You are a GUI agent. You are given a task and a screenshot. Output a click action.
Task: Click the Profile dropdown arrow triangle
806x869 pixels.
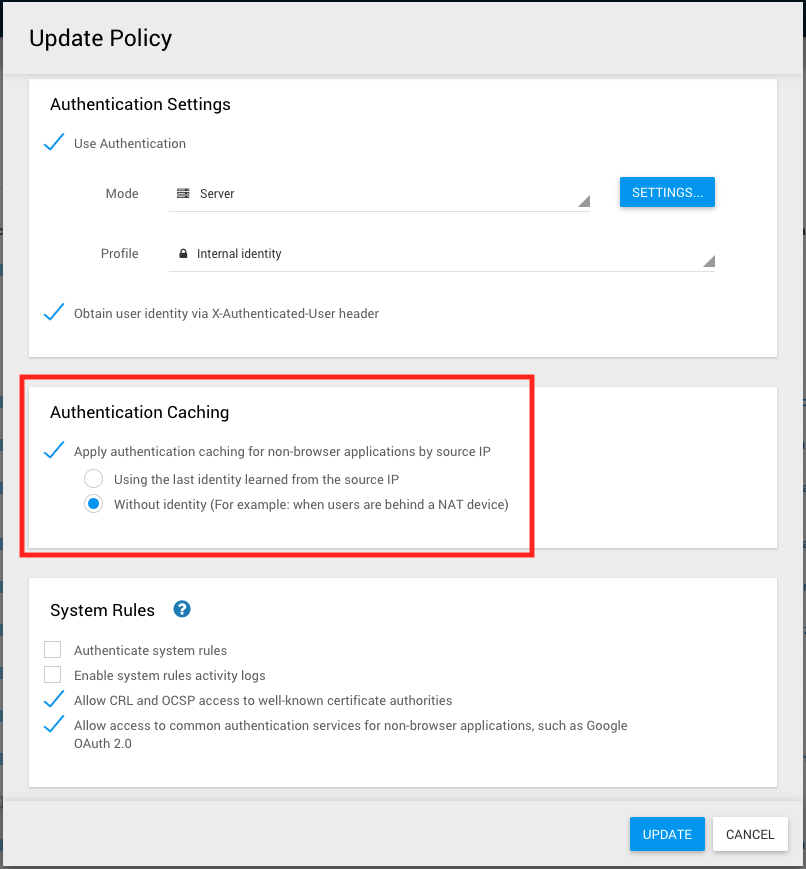(709, 261)
